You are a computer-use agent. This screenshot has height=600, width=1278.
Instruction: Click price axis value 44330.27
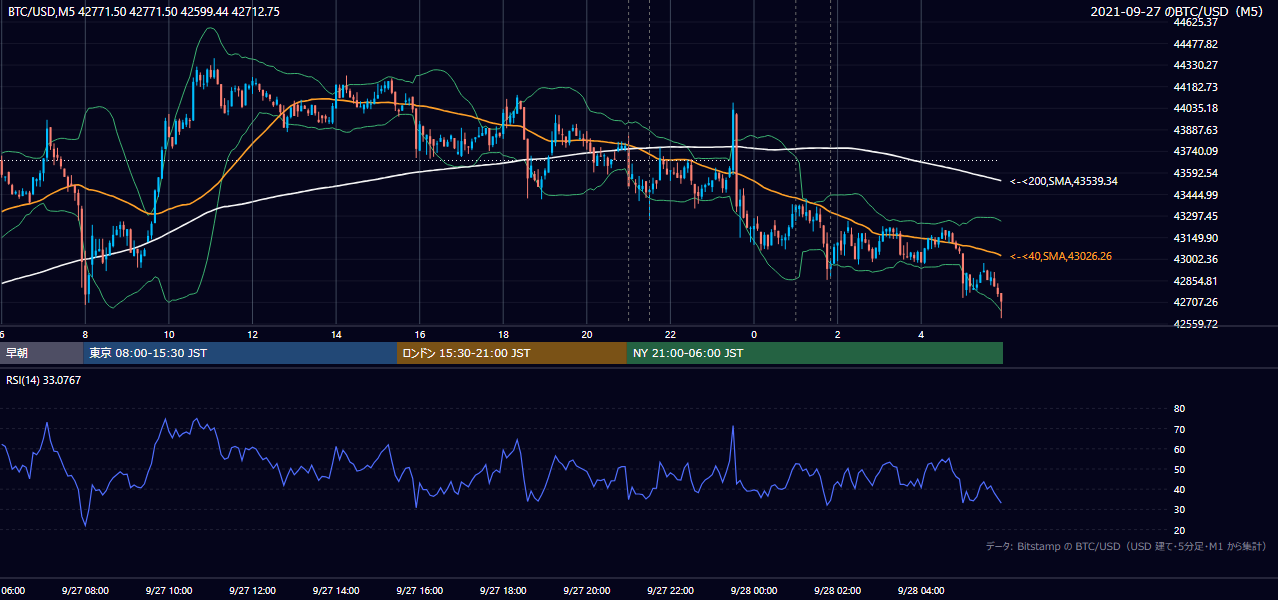(1196, 65)
